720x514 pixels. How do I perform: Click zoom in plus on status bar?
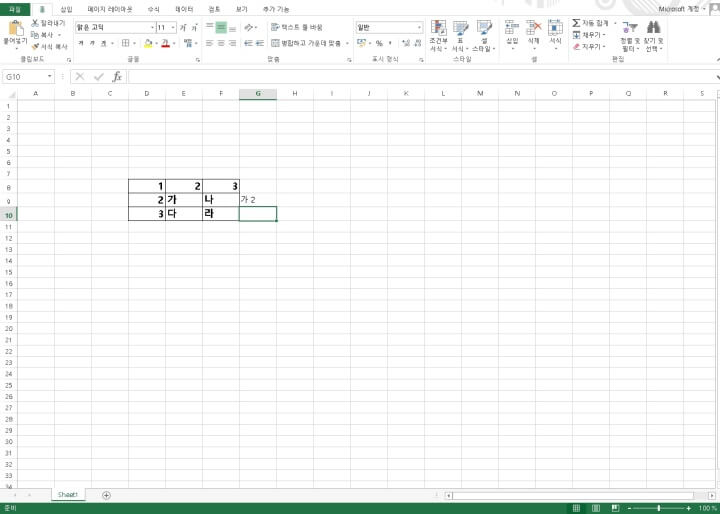click(688, 508)
